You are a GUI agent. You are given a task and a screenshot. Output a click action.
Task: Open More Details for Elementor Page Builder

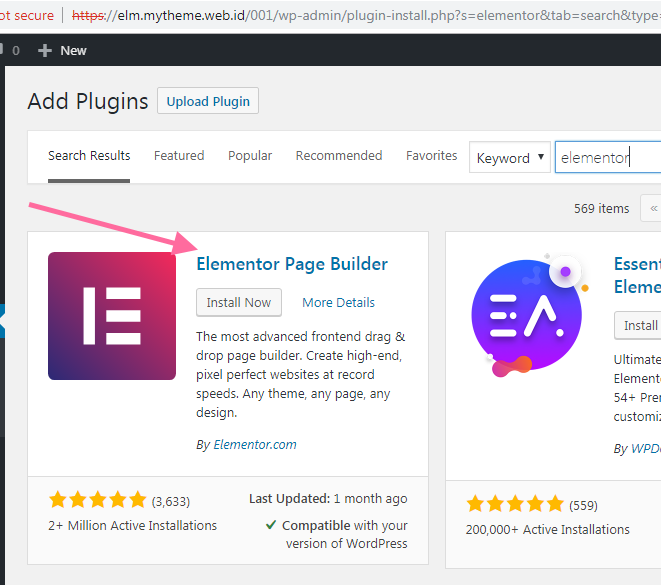(x=339, y=303)
